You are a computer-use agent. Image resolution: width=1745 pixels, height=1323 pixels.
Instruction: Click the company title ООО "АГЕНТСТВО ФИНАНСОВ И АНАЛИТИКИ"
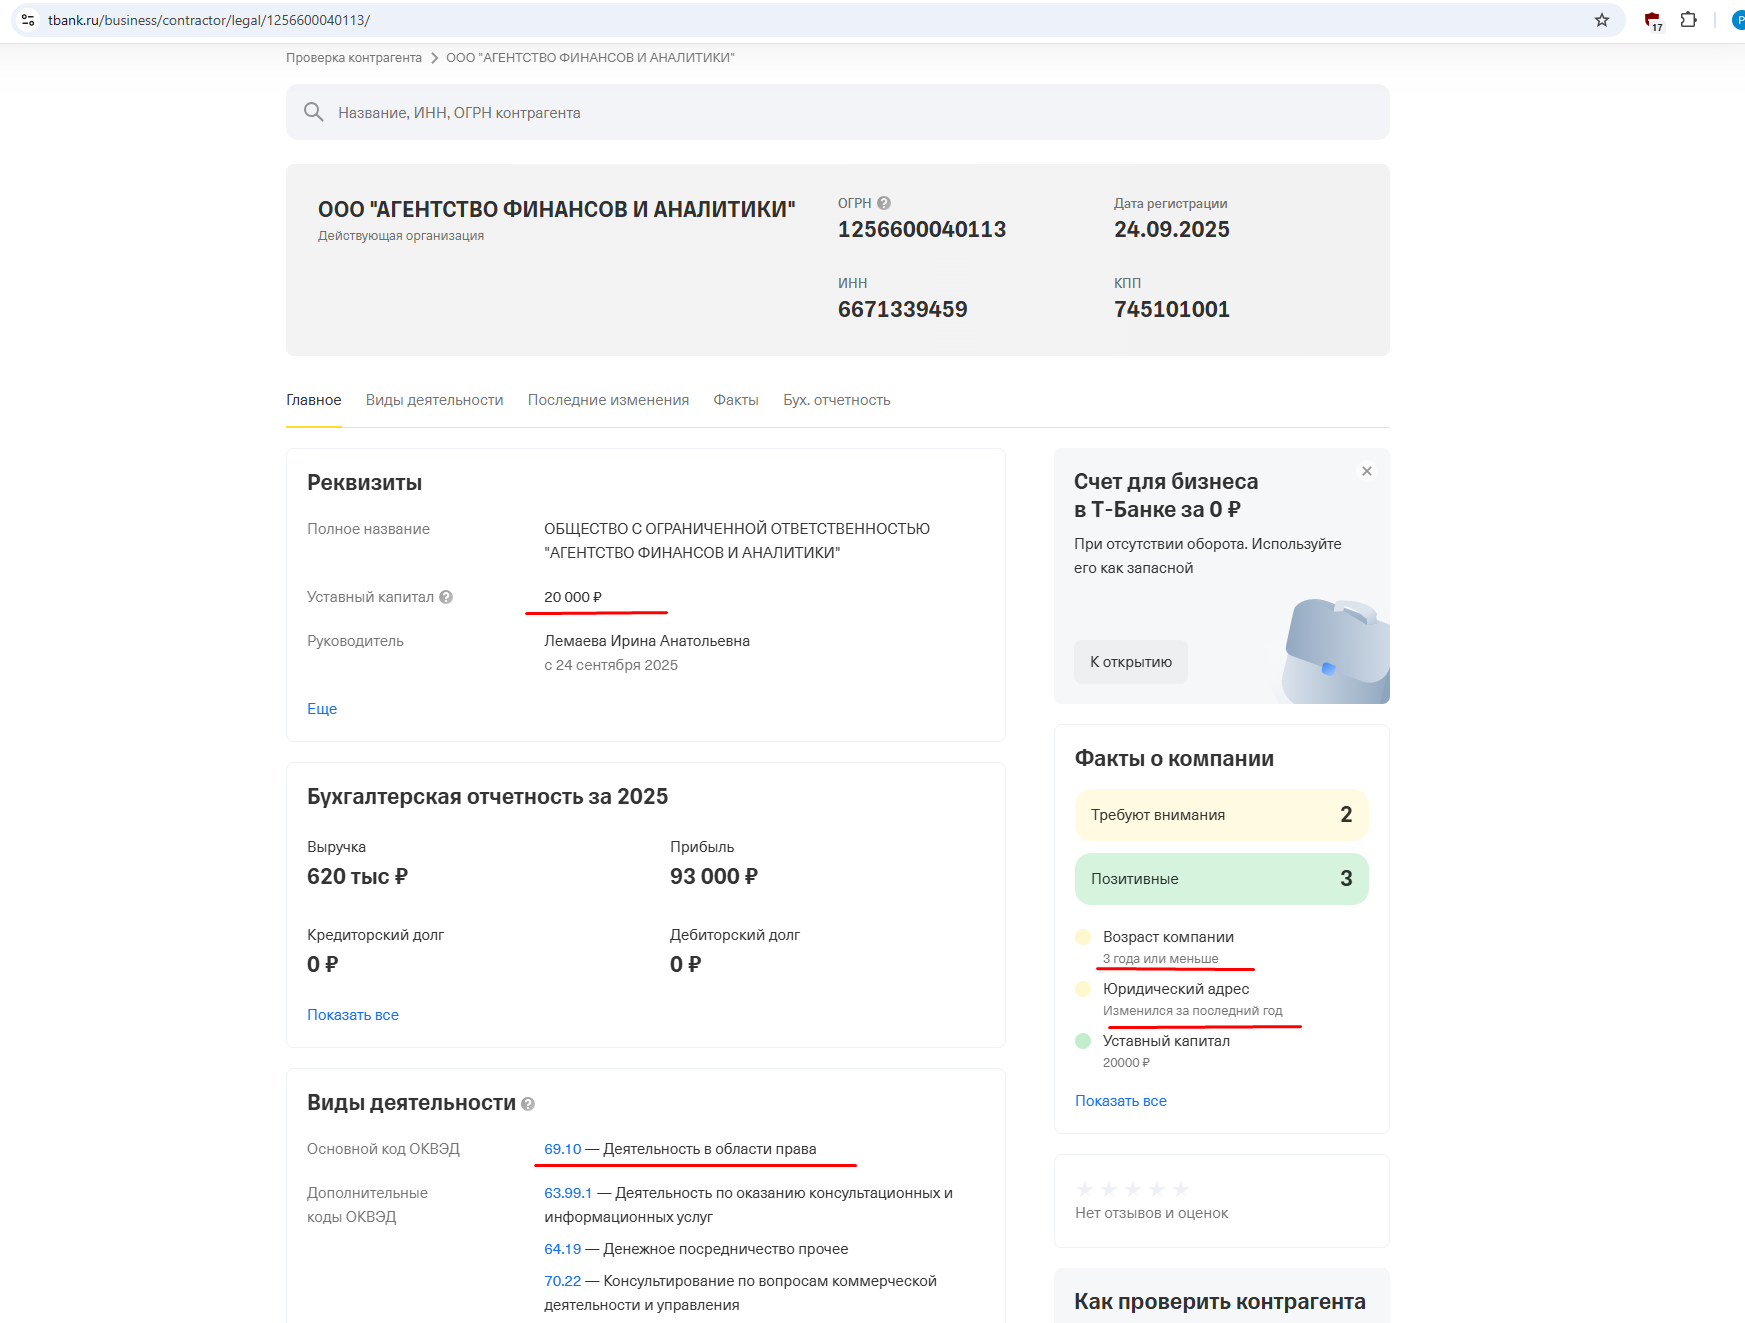click(557, 209)
